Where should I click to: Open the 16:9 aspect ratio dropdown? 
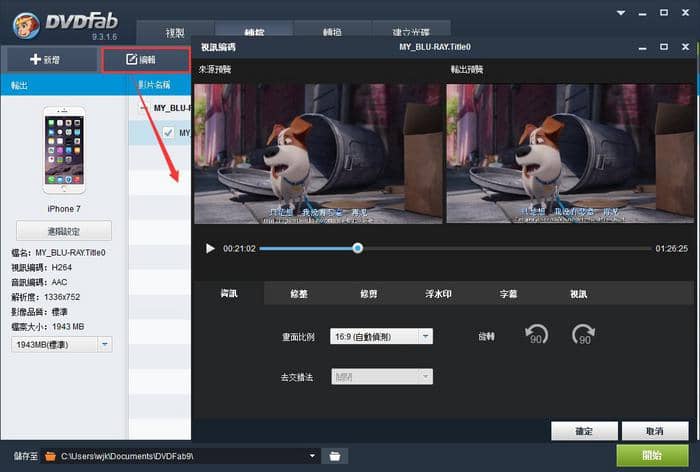click(x=381, y=337)
